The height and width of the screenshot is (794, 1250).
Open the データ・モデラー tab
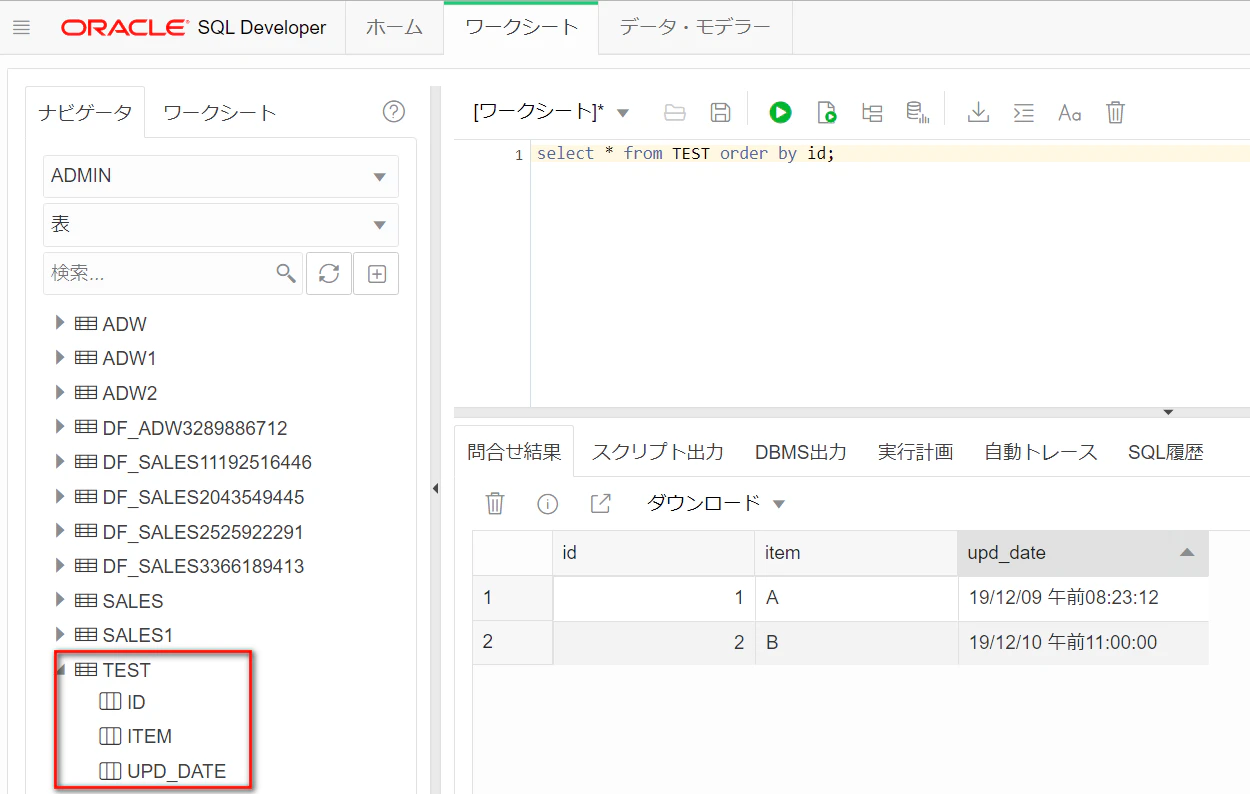pos(695,28)
